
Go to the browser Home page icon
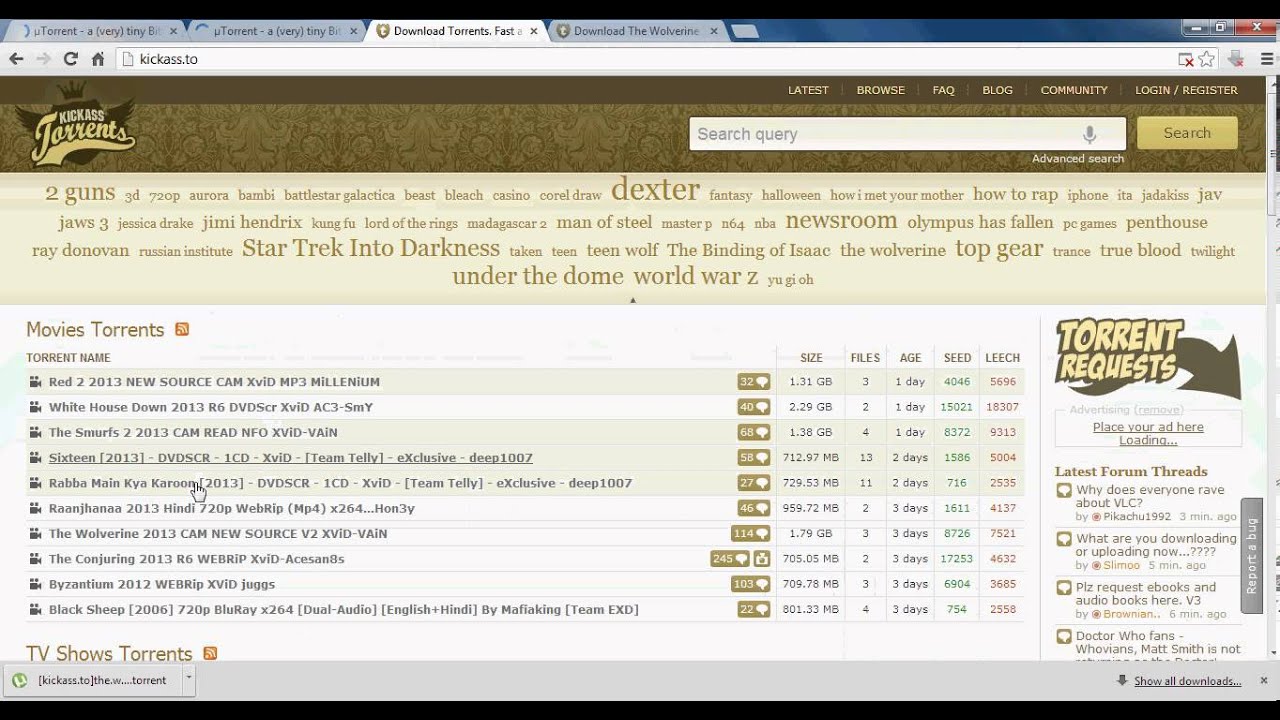(x=98, y=59)
